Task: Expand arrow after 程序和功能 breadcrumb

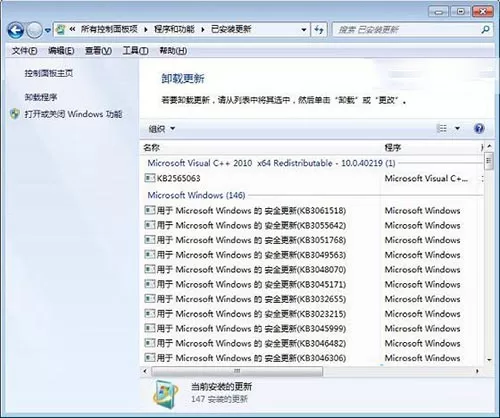Action: coord(203,30)
